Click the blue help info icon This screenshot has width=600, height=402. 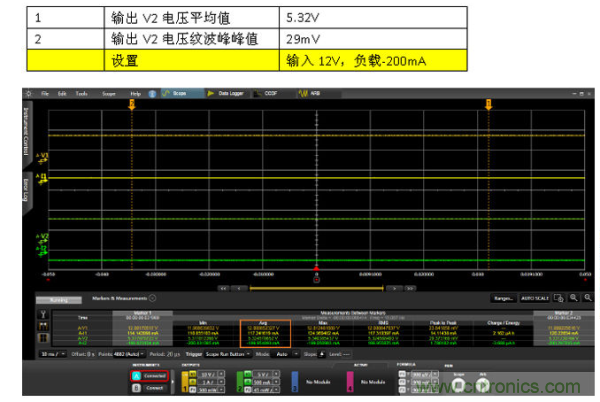[152, 92]
